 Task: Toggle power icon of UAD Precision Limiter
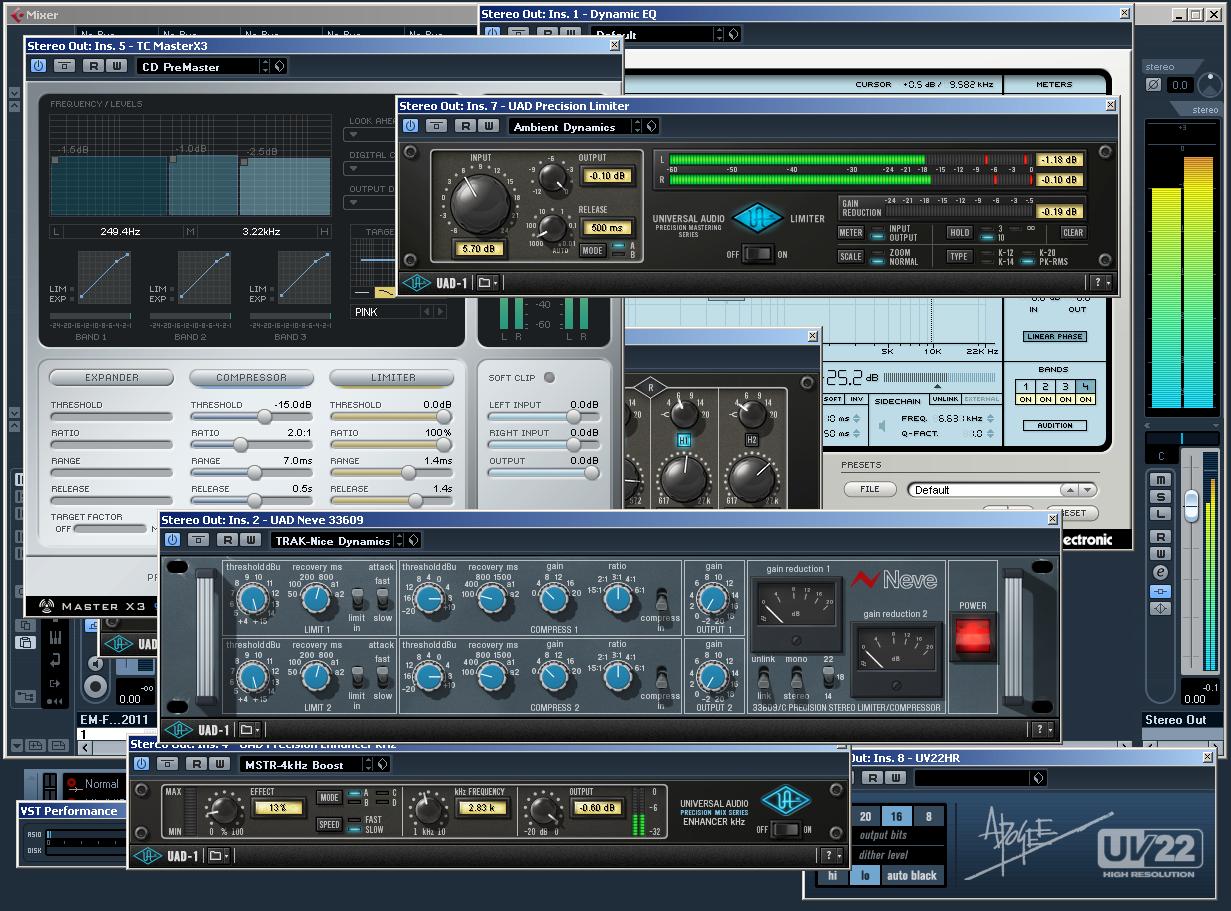410,126
